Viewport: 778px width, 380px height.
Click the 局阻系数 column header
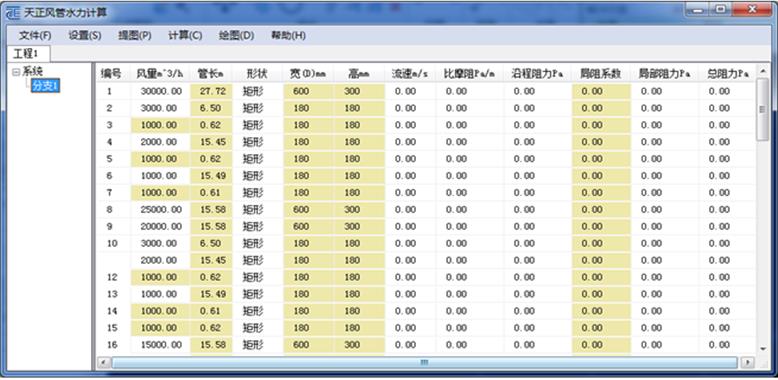tap(601, 74)
